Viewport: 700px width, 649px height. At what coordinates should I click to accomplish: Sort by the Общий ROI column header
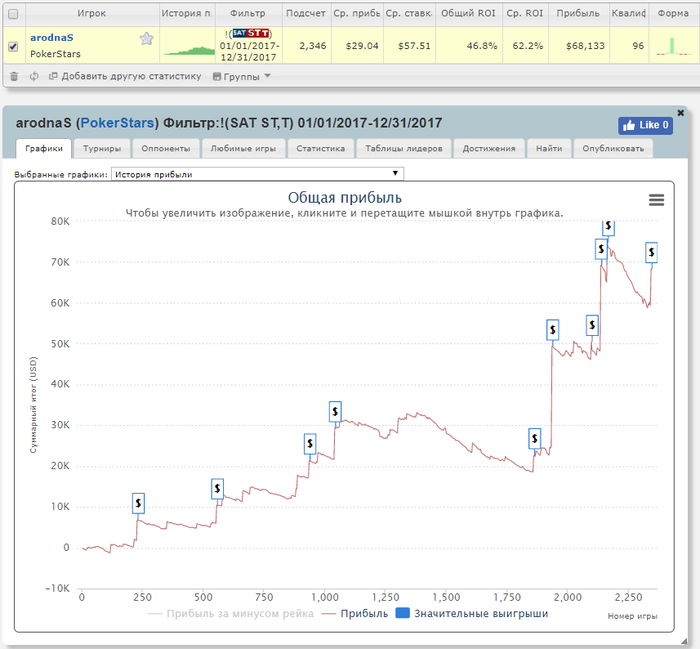click(x=468, y=13)
